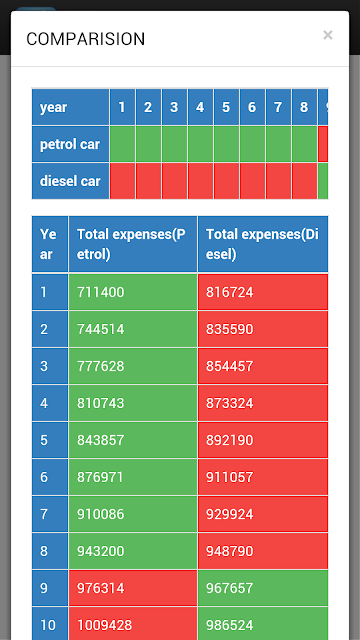The image size is (360, 640).
Task: Click the petrol expense 810743 cell
Action: (133, 403)
